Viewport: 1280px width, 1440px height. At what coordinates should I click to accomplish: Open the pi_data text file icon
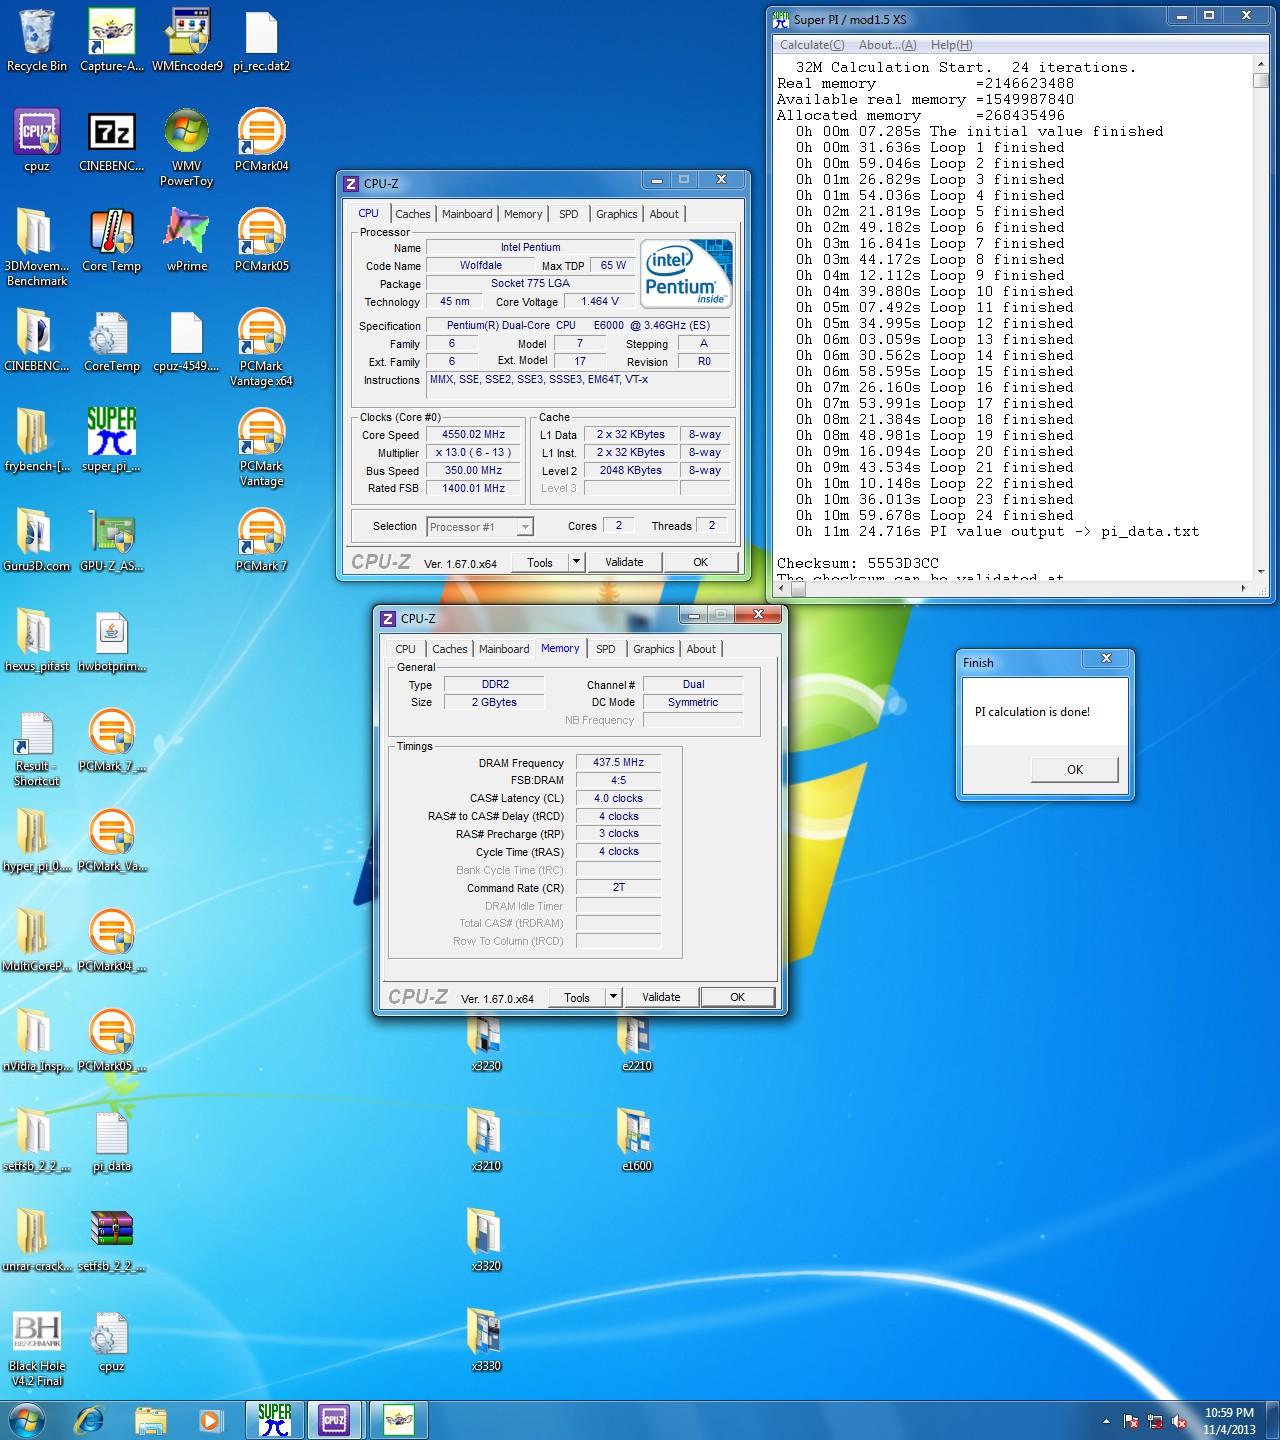(111, 1140)
